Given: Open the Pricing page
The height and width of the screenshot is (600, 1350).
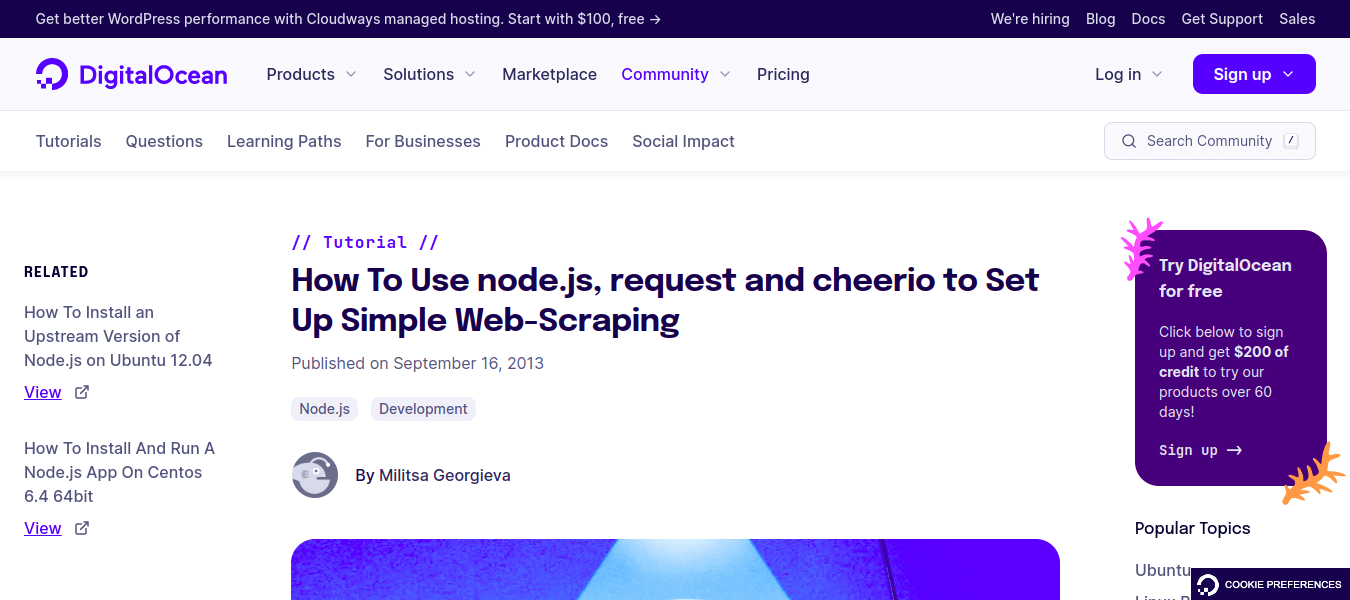Looking at the screenshot, I should 783,74.
